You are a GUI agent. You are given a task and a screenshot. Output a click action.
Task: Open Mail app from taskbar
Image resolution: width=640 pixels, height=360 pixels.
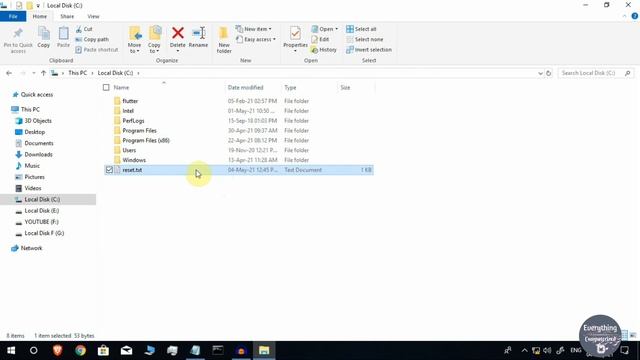tap(126, 350)
